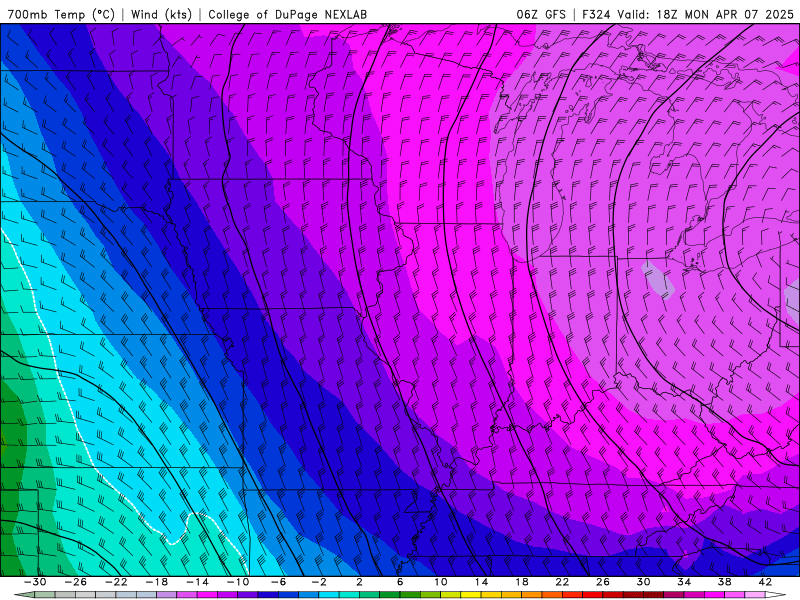The height and width of the screenshot is (600, 800).
Task: Click the "F324" forecast hour text
Action: tap(596, 14)
